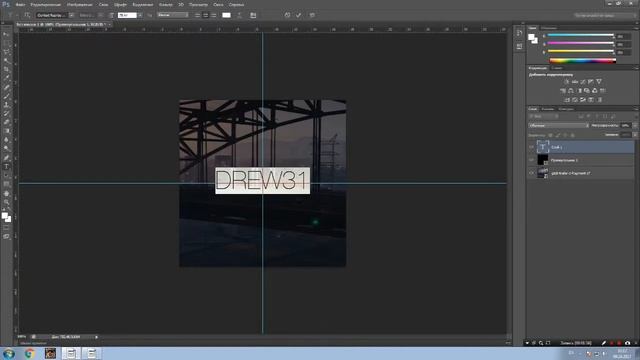
Task: Align text left in options bar
Action: pyautogui.click(x=197, y=15)
